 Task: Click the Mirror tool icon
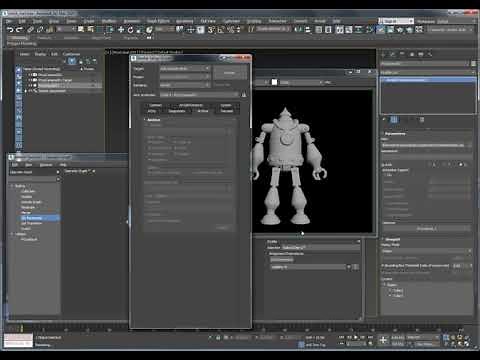pyautogui.click(x=298, y=30)
